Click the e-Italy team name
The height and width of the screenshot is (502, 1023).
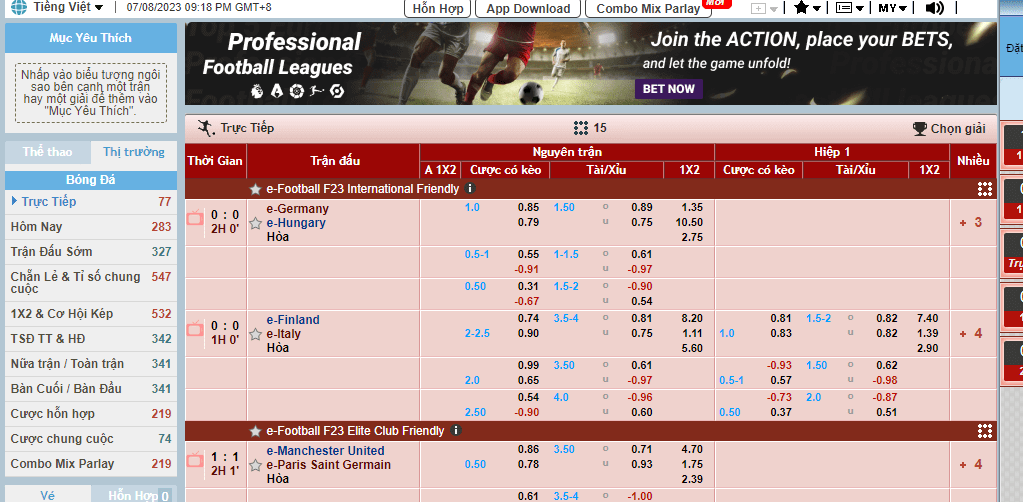[284, 334]
